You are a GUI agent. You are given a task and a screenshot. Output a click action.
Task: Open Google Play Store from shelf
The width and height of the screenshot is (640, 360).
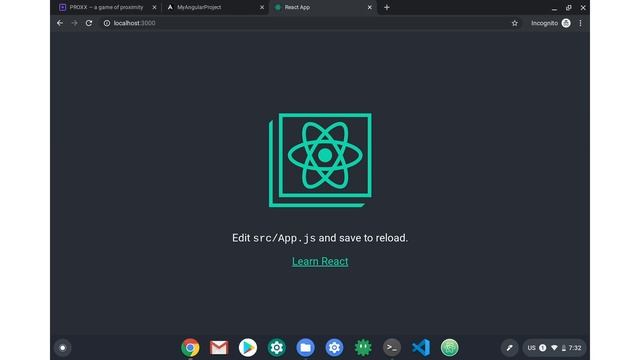pyautogui.click(x=248, y=348)
